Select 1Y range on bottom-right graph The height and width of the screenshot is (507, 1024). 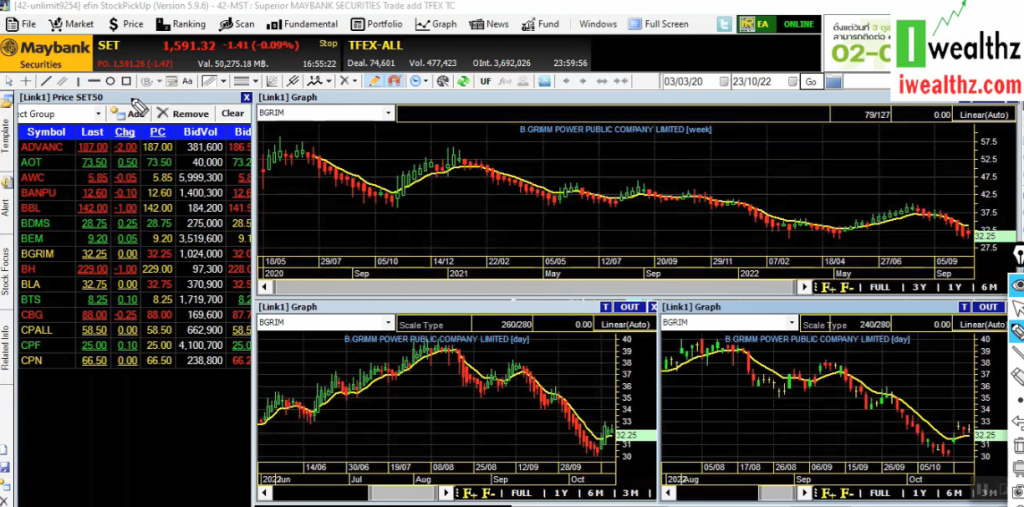[919, 493]
